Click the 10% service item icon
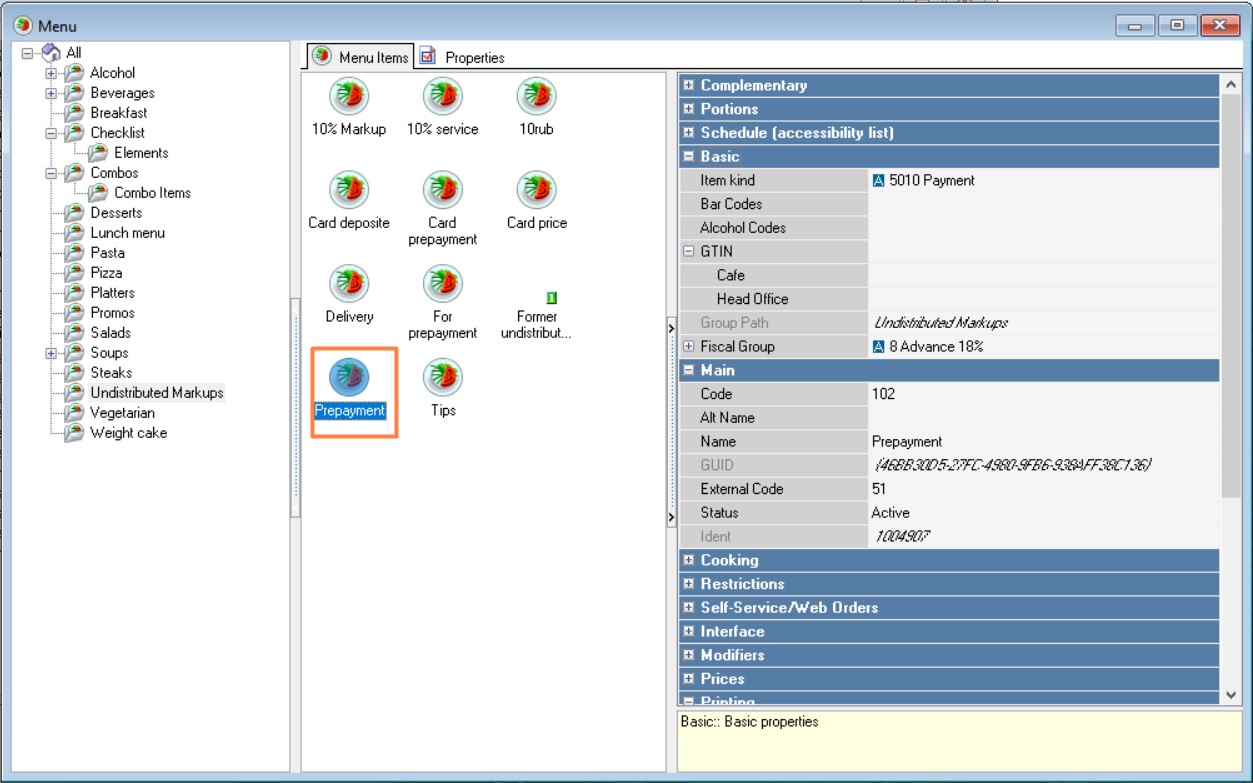This screenshot has width=1253, height=783. click(x=442, y=97)
